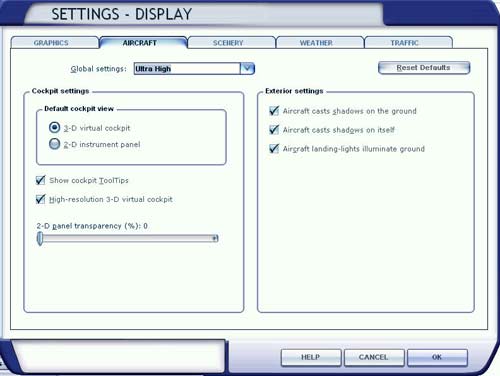
Task: Click the Cancel button
Action: [374, 357]
